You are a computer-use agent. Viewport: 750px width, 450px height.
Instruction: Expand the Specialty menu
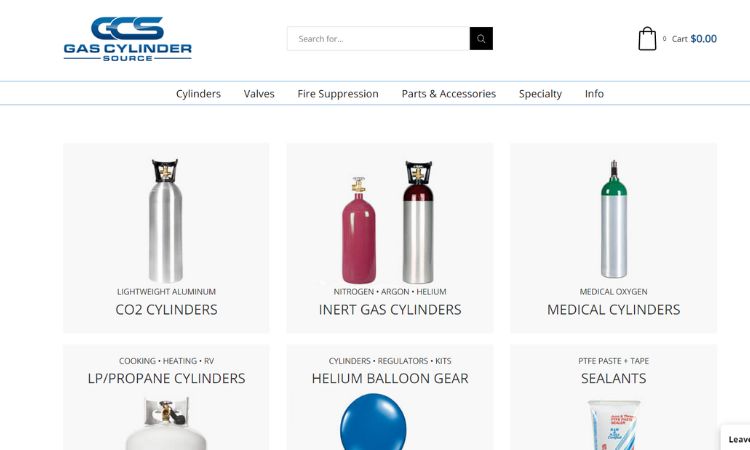pos(540,94)
